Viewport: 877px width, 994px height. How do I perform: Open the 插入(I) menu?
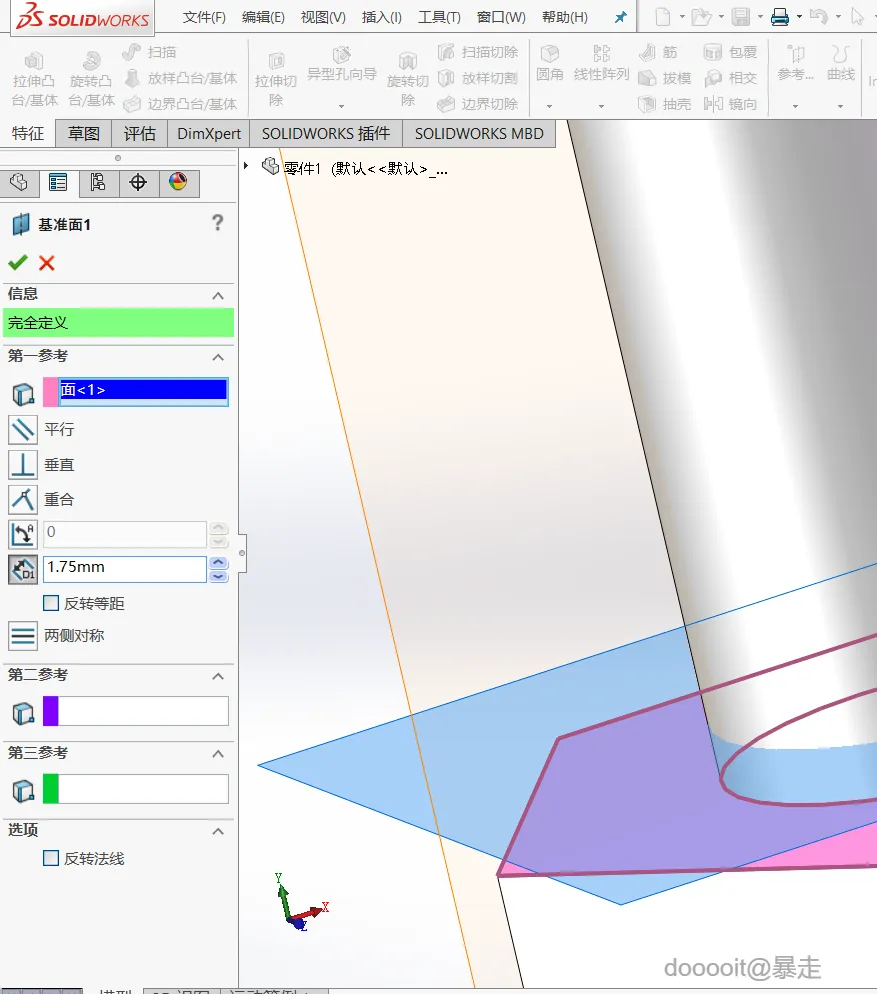[x=381, y=18]
